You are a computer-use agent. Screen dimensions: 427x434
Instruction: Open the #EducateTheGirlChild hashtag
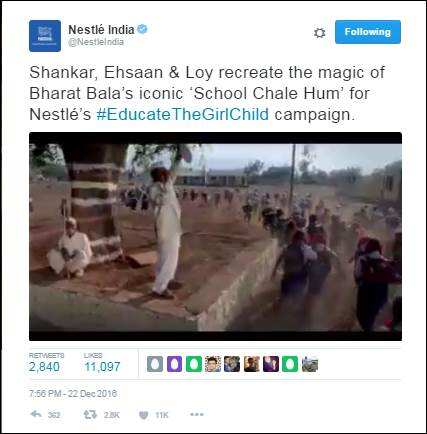(183, 114)
